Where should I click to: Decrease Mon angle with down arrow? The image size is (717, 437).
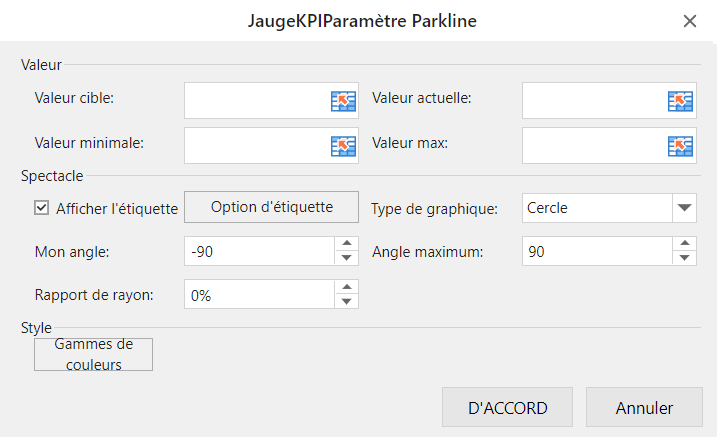[346, 258]
